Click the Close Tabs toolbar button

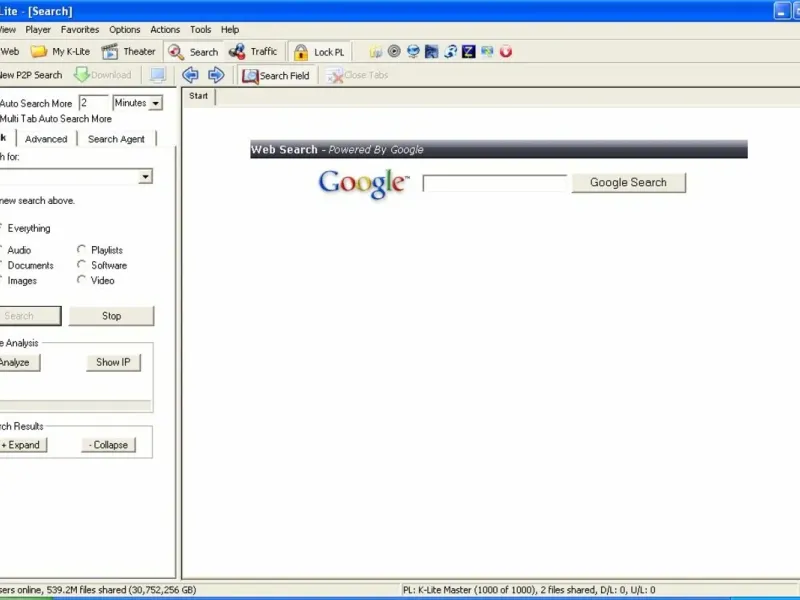357,76
